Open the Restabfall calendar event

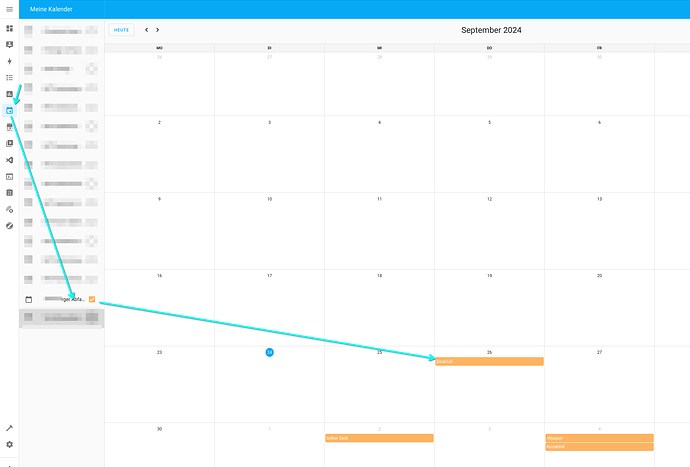coord(599,447)
